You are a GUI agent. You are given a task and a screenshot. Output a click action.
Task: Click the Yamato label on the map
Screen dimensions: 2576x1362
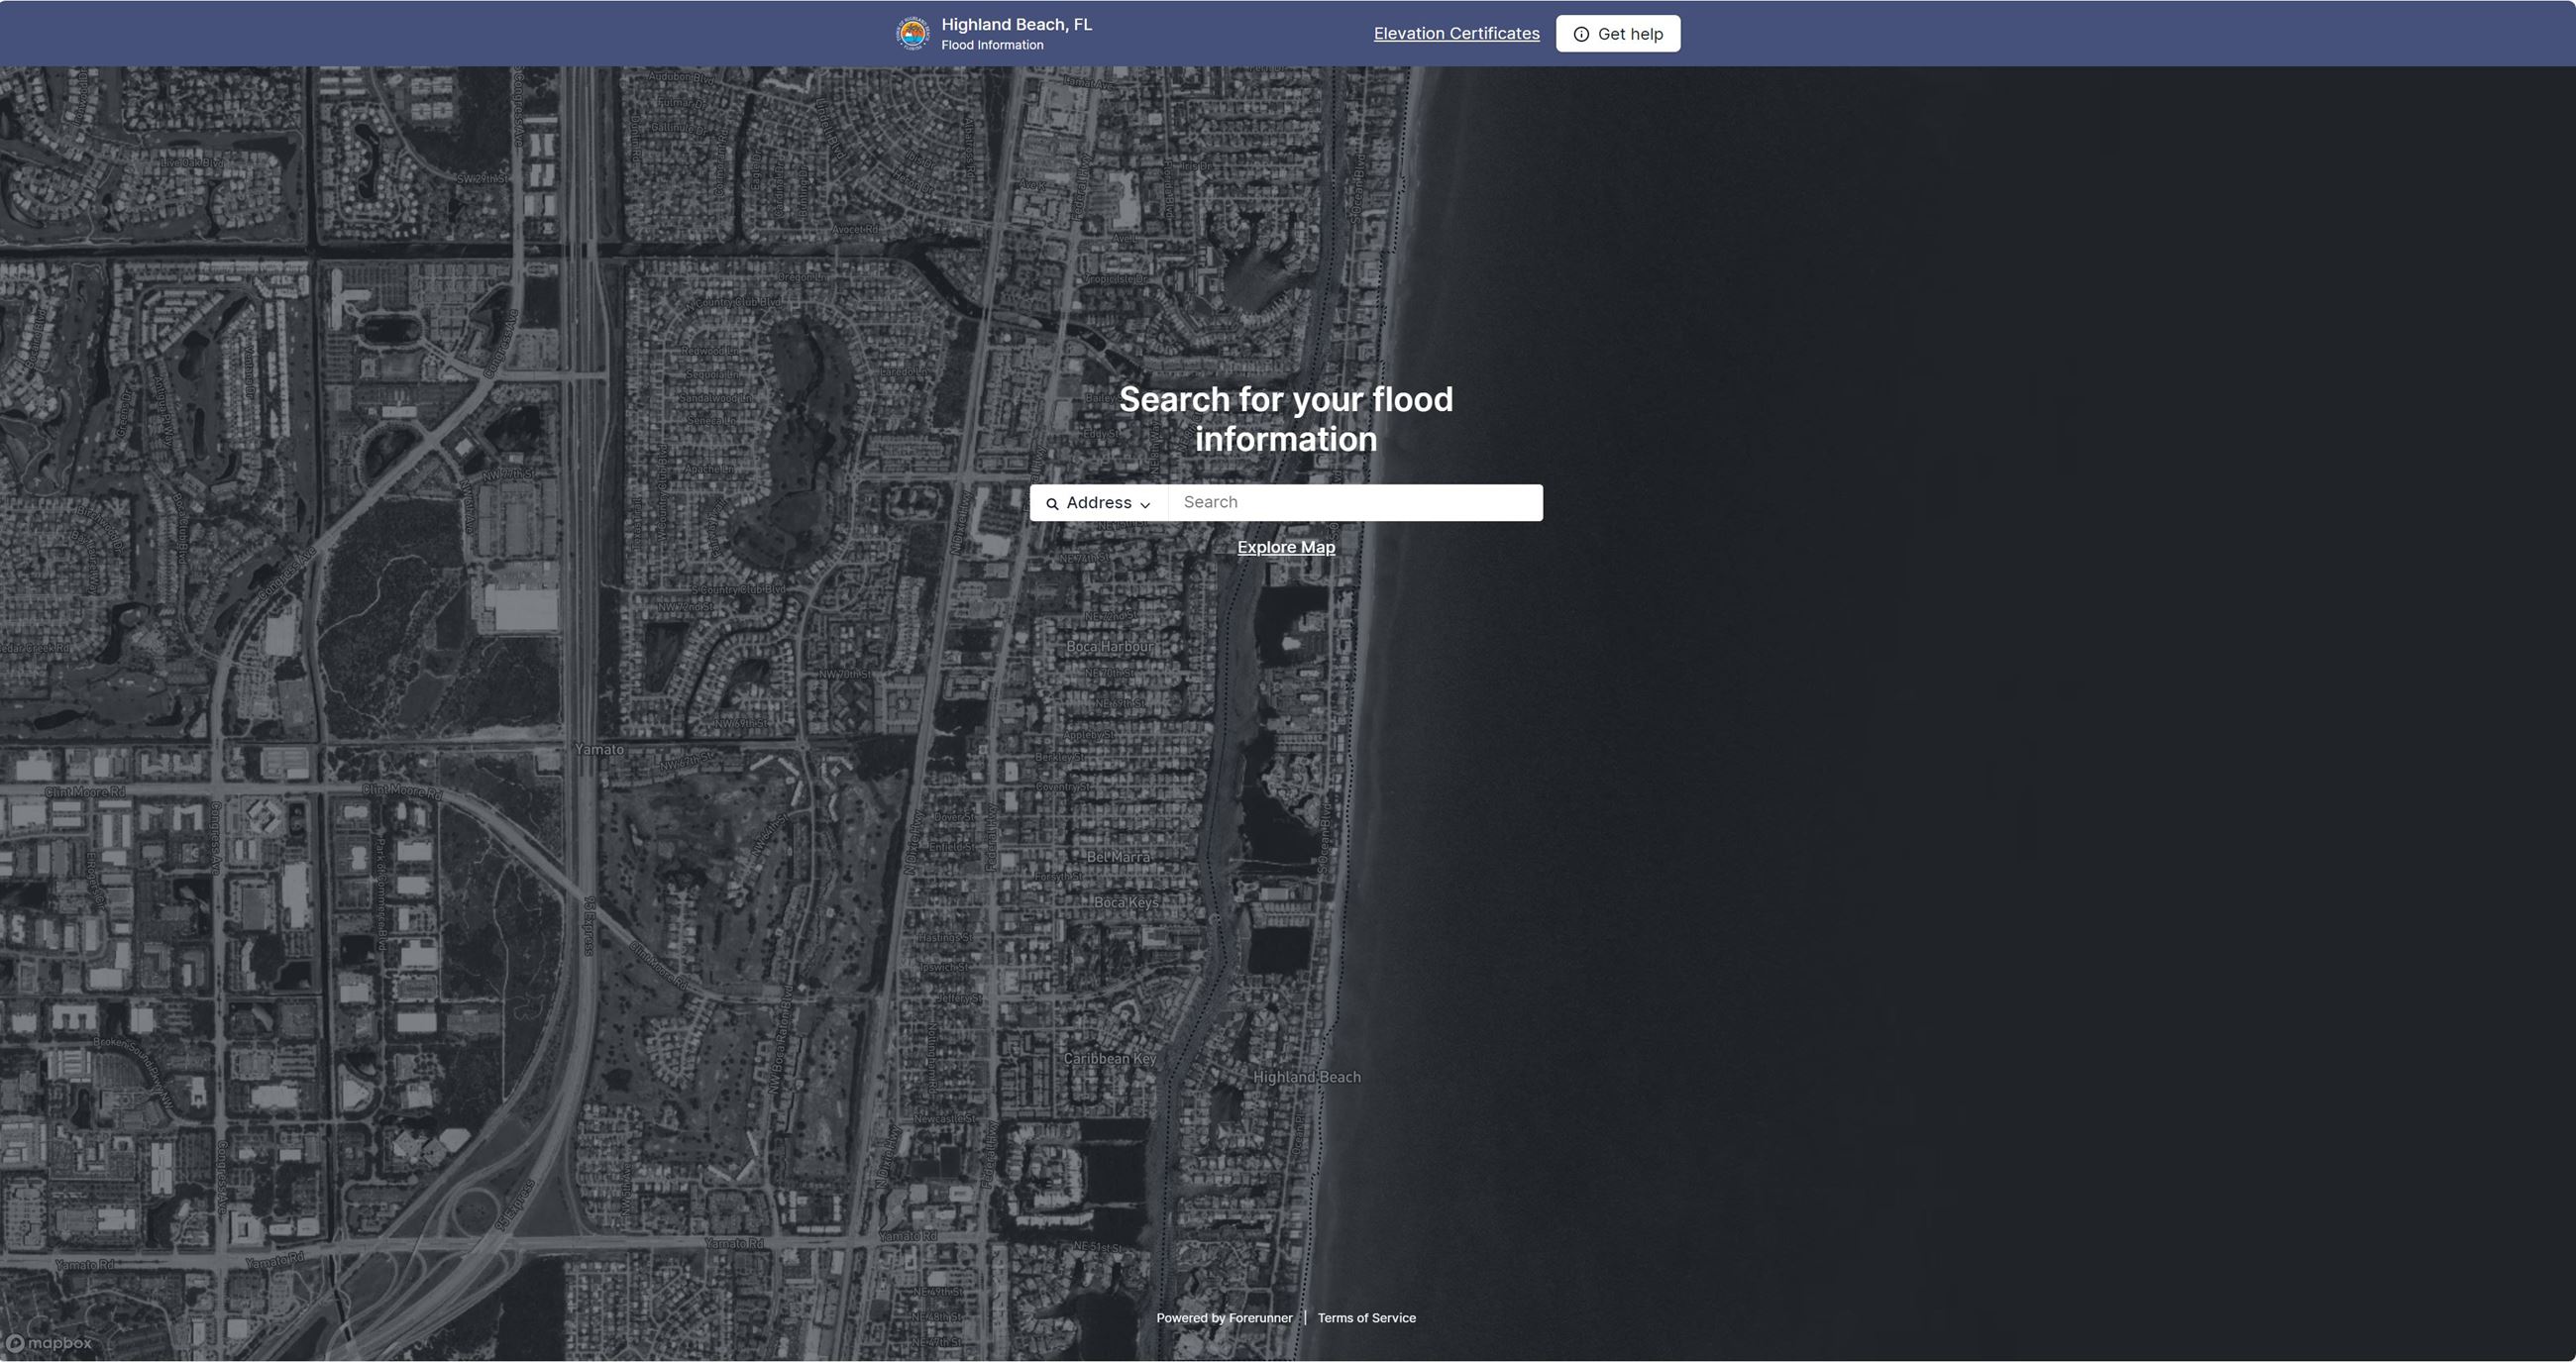point(599,749)
